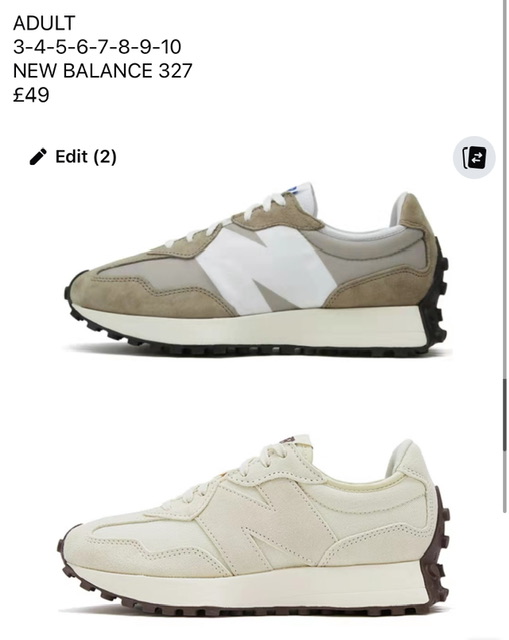Select the cream suede 327 sneaker photo

point(254,527)
